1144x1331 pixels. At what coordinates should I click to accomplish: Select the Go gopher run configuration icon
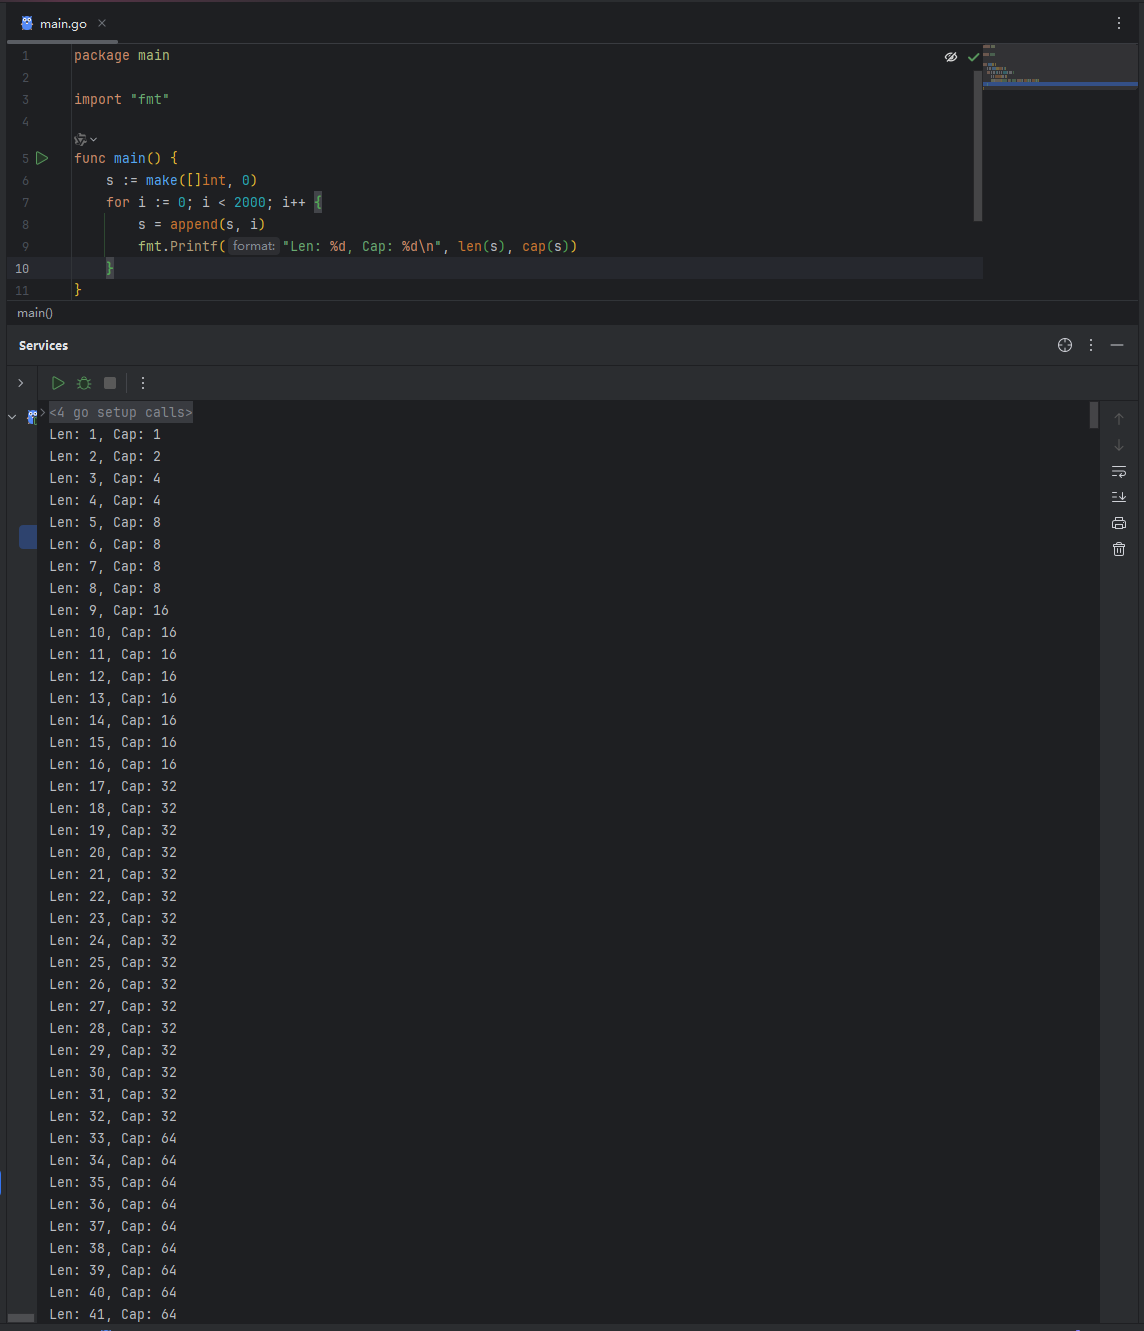32,416
